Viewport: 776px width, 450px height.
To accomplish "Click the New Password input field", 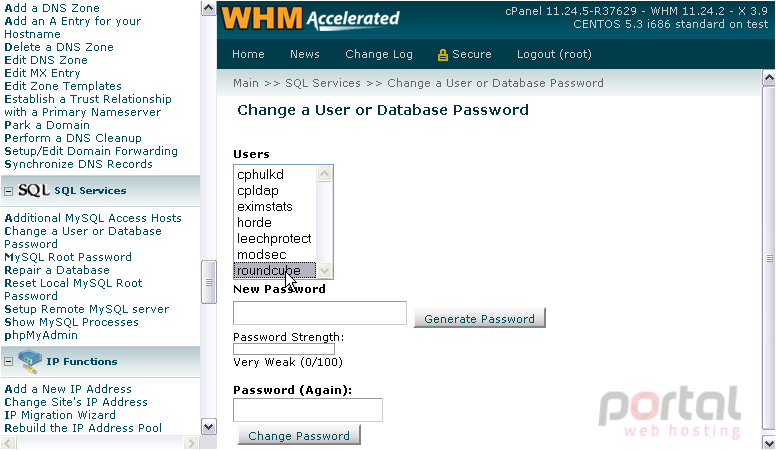I will click(320, 313).
